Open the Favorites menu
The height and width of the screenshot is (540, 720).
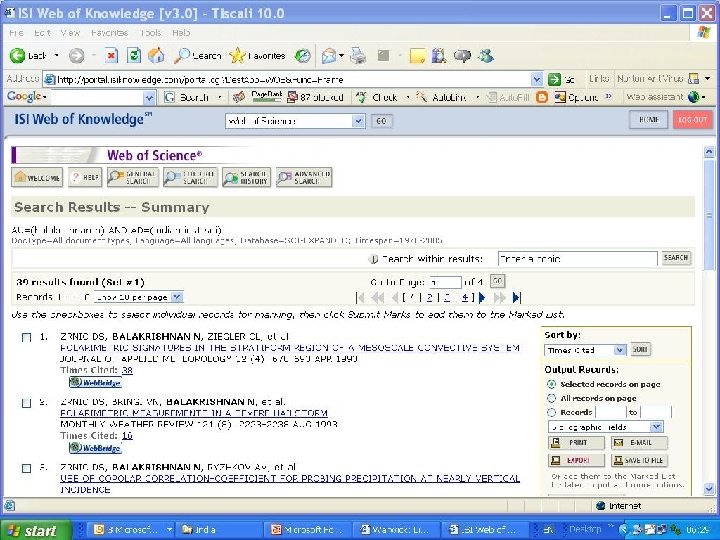click(x=109, y=33)
